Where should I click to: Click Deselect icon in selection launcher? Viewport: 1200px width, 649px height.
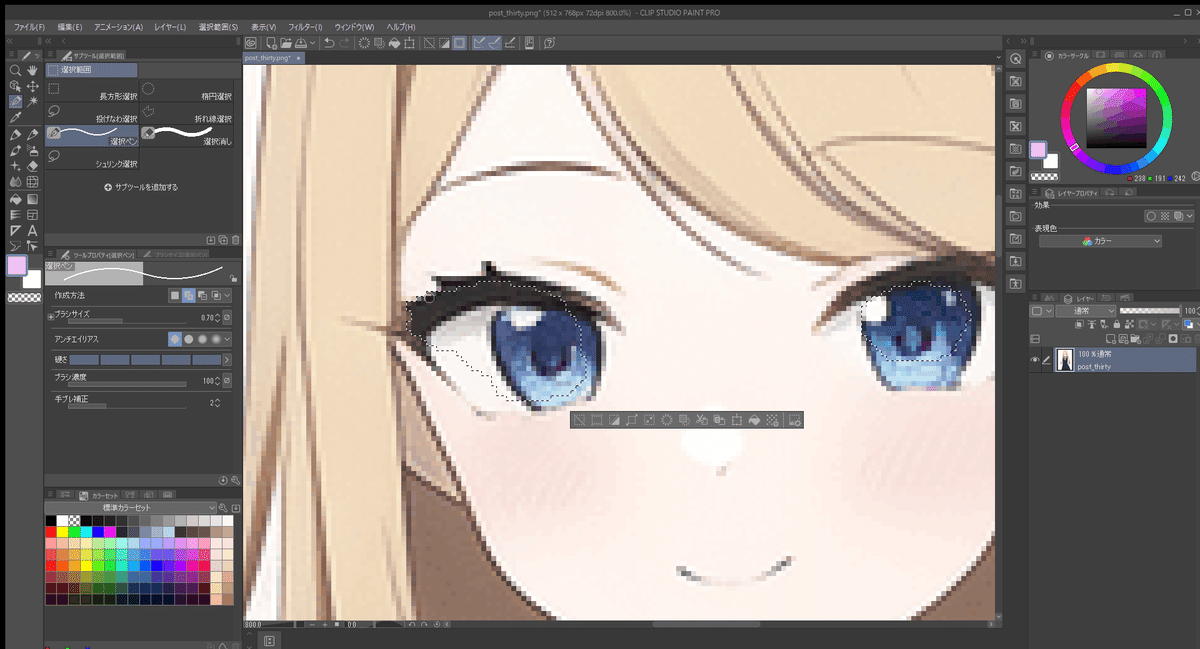[x=579, y=420]
